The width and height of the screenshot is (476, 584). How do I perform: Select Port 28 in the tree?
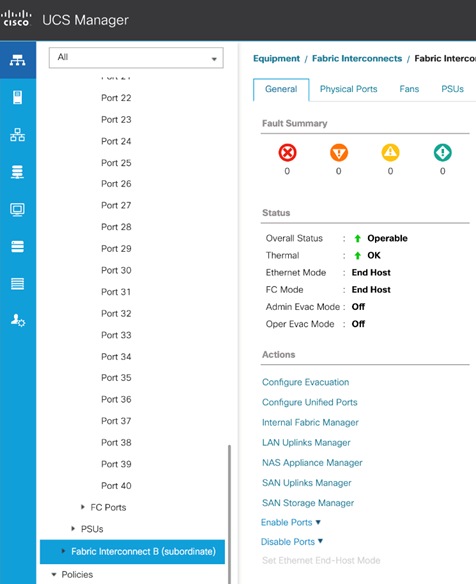116,227
